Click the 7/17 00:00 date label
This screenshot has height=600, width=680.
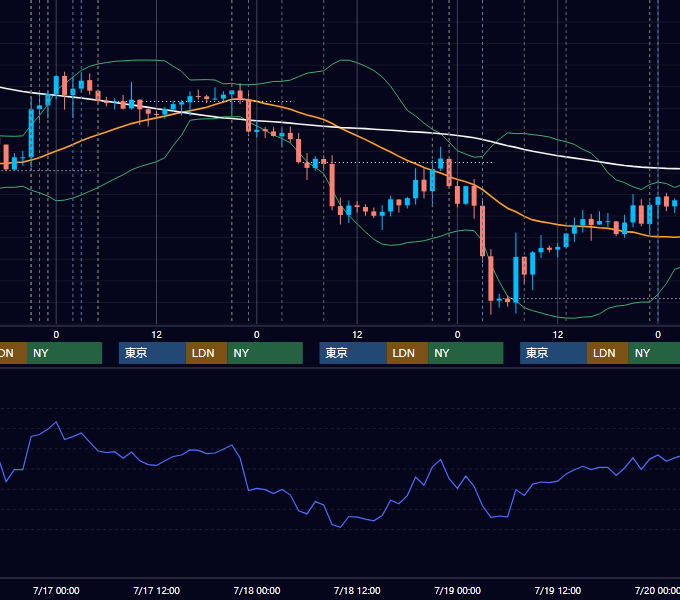pos(56,590)
